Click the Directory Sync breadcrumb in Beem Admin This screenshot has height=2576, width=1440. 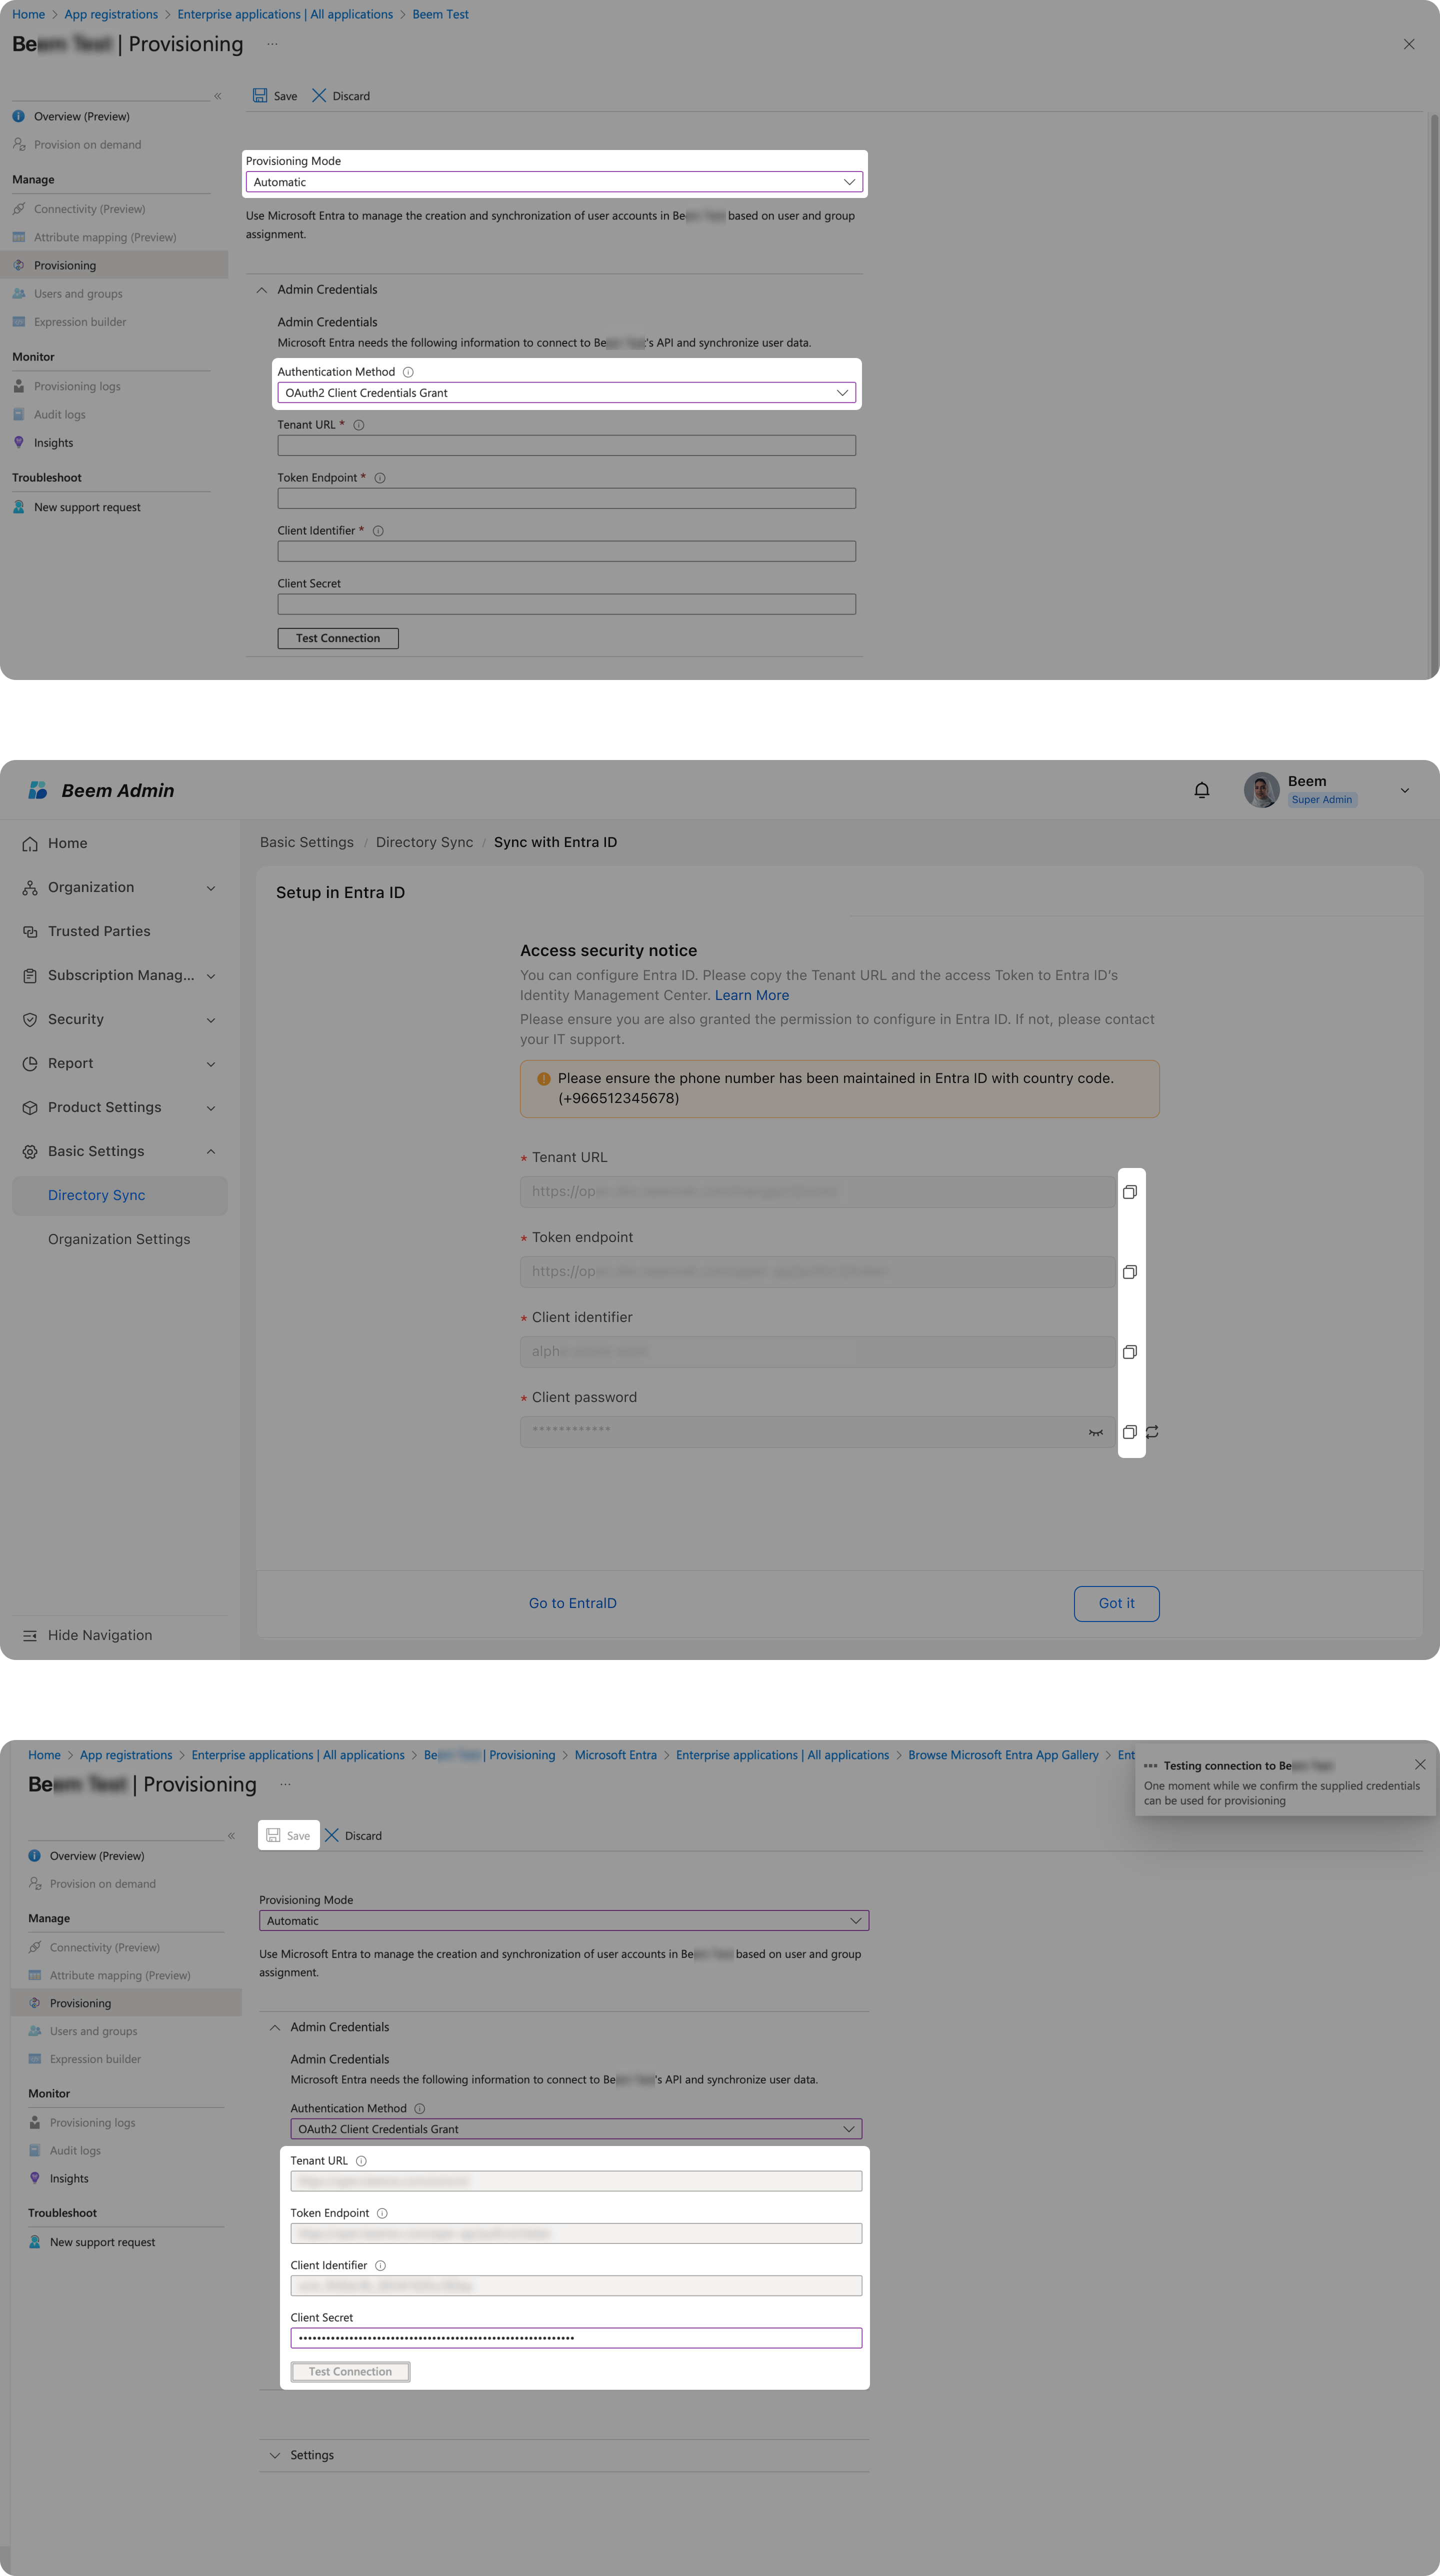click(425, 842)
